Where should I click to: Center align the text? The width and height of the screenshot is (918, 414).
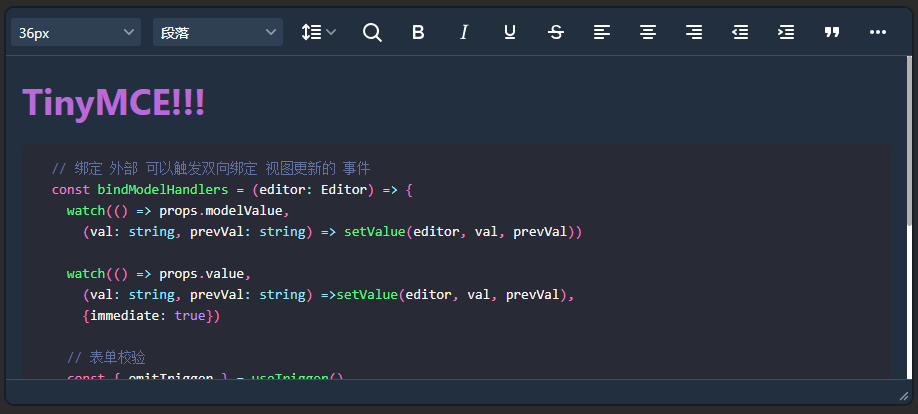tap(648, 32)
